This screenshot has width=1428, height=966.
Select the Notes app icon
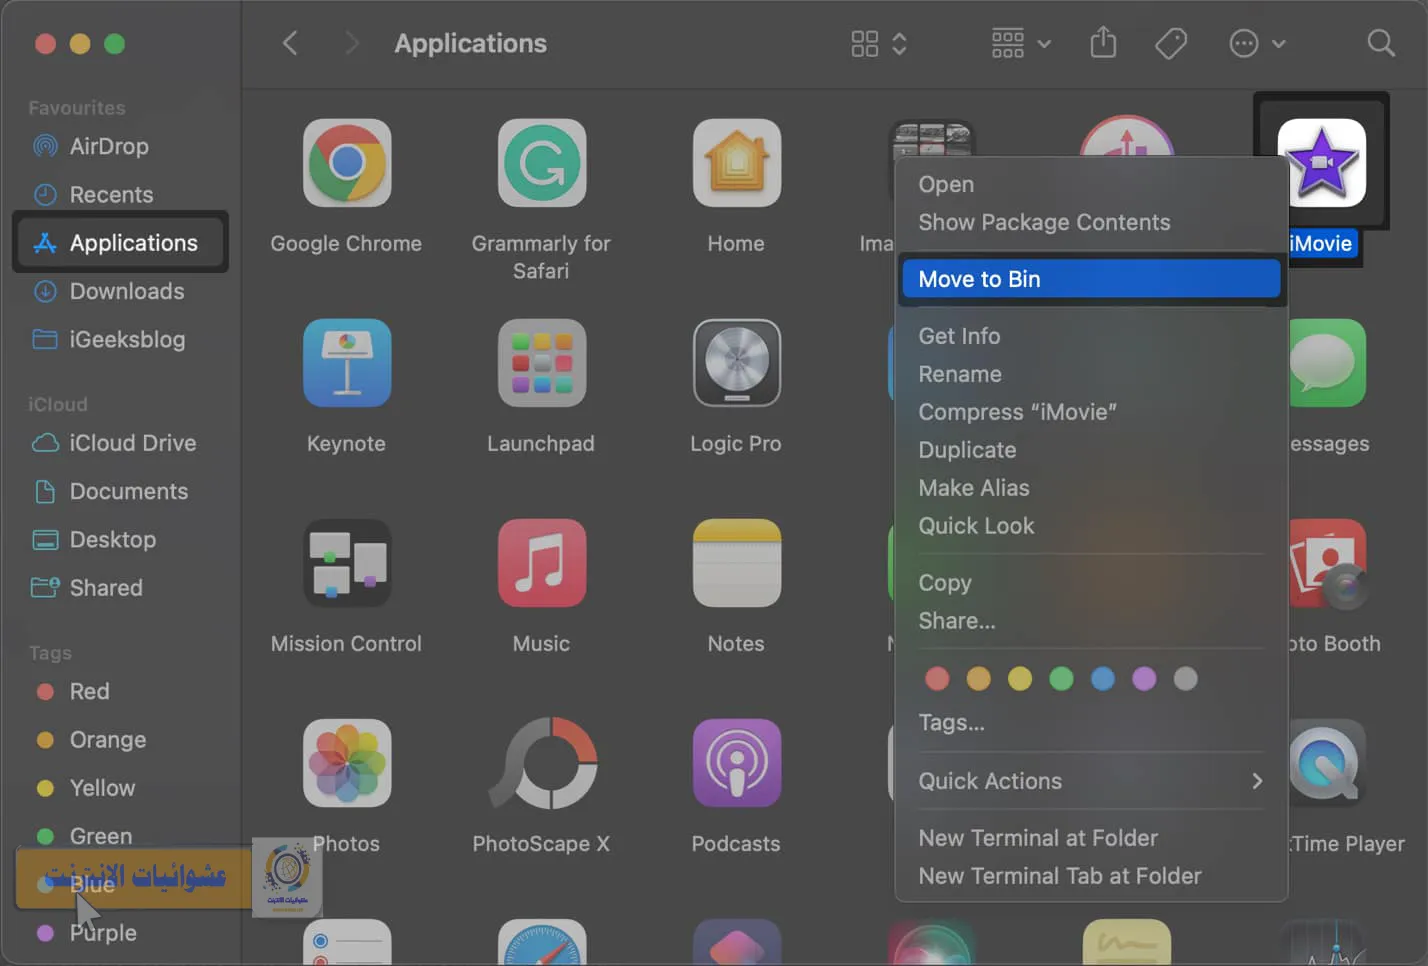(736, 562)
